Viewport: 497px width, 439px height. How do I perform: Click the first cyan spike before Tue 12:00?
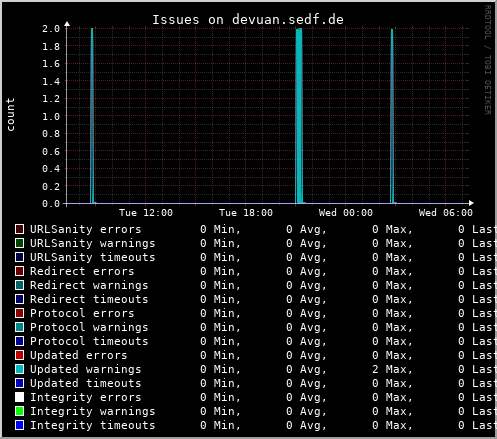tap(92, 116)
